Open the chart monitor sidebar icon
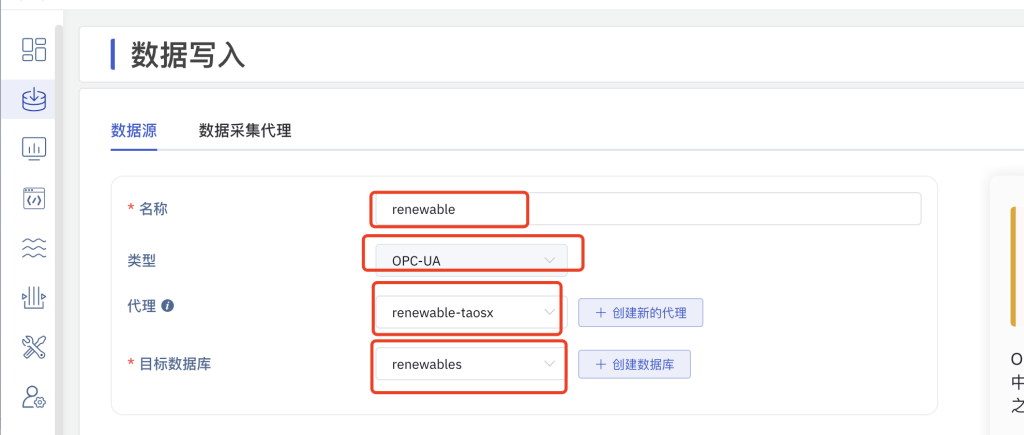1024x435 pixels. pyautogui.click(x=34, y=149)
